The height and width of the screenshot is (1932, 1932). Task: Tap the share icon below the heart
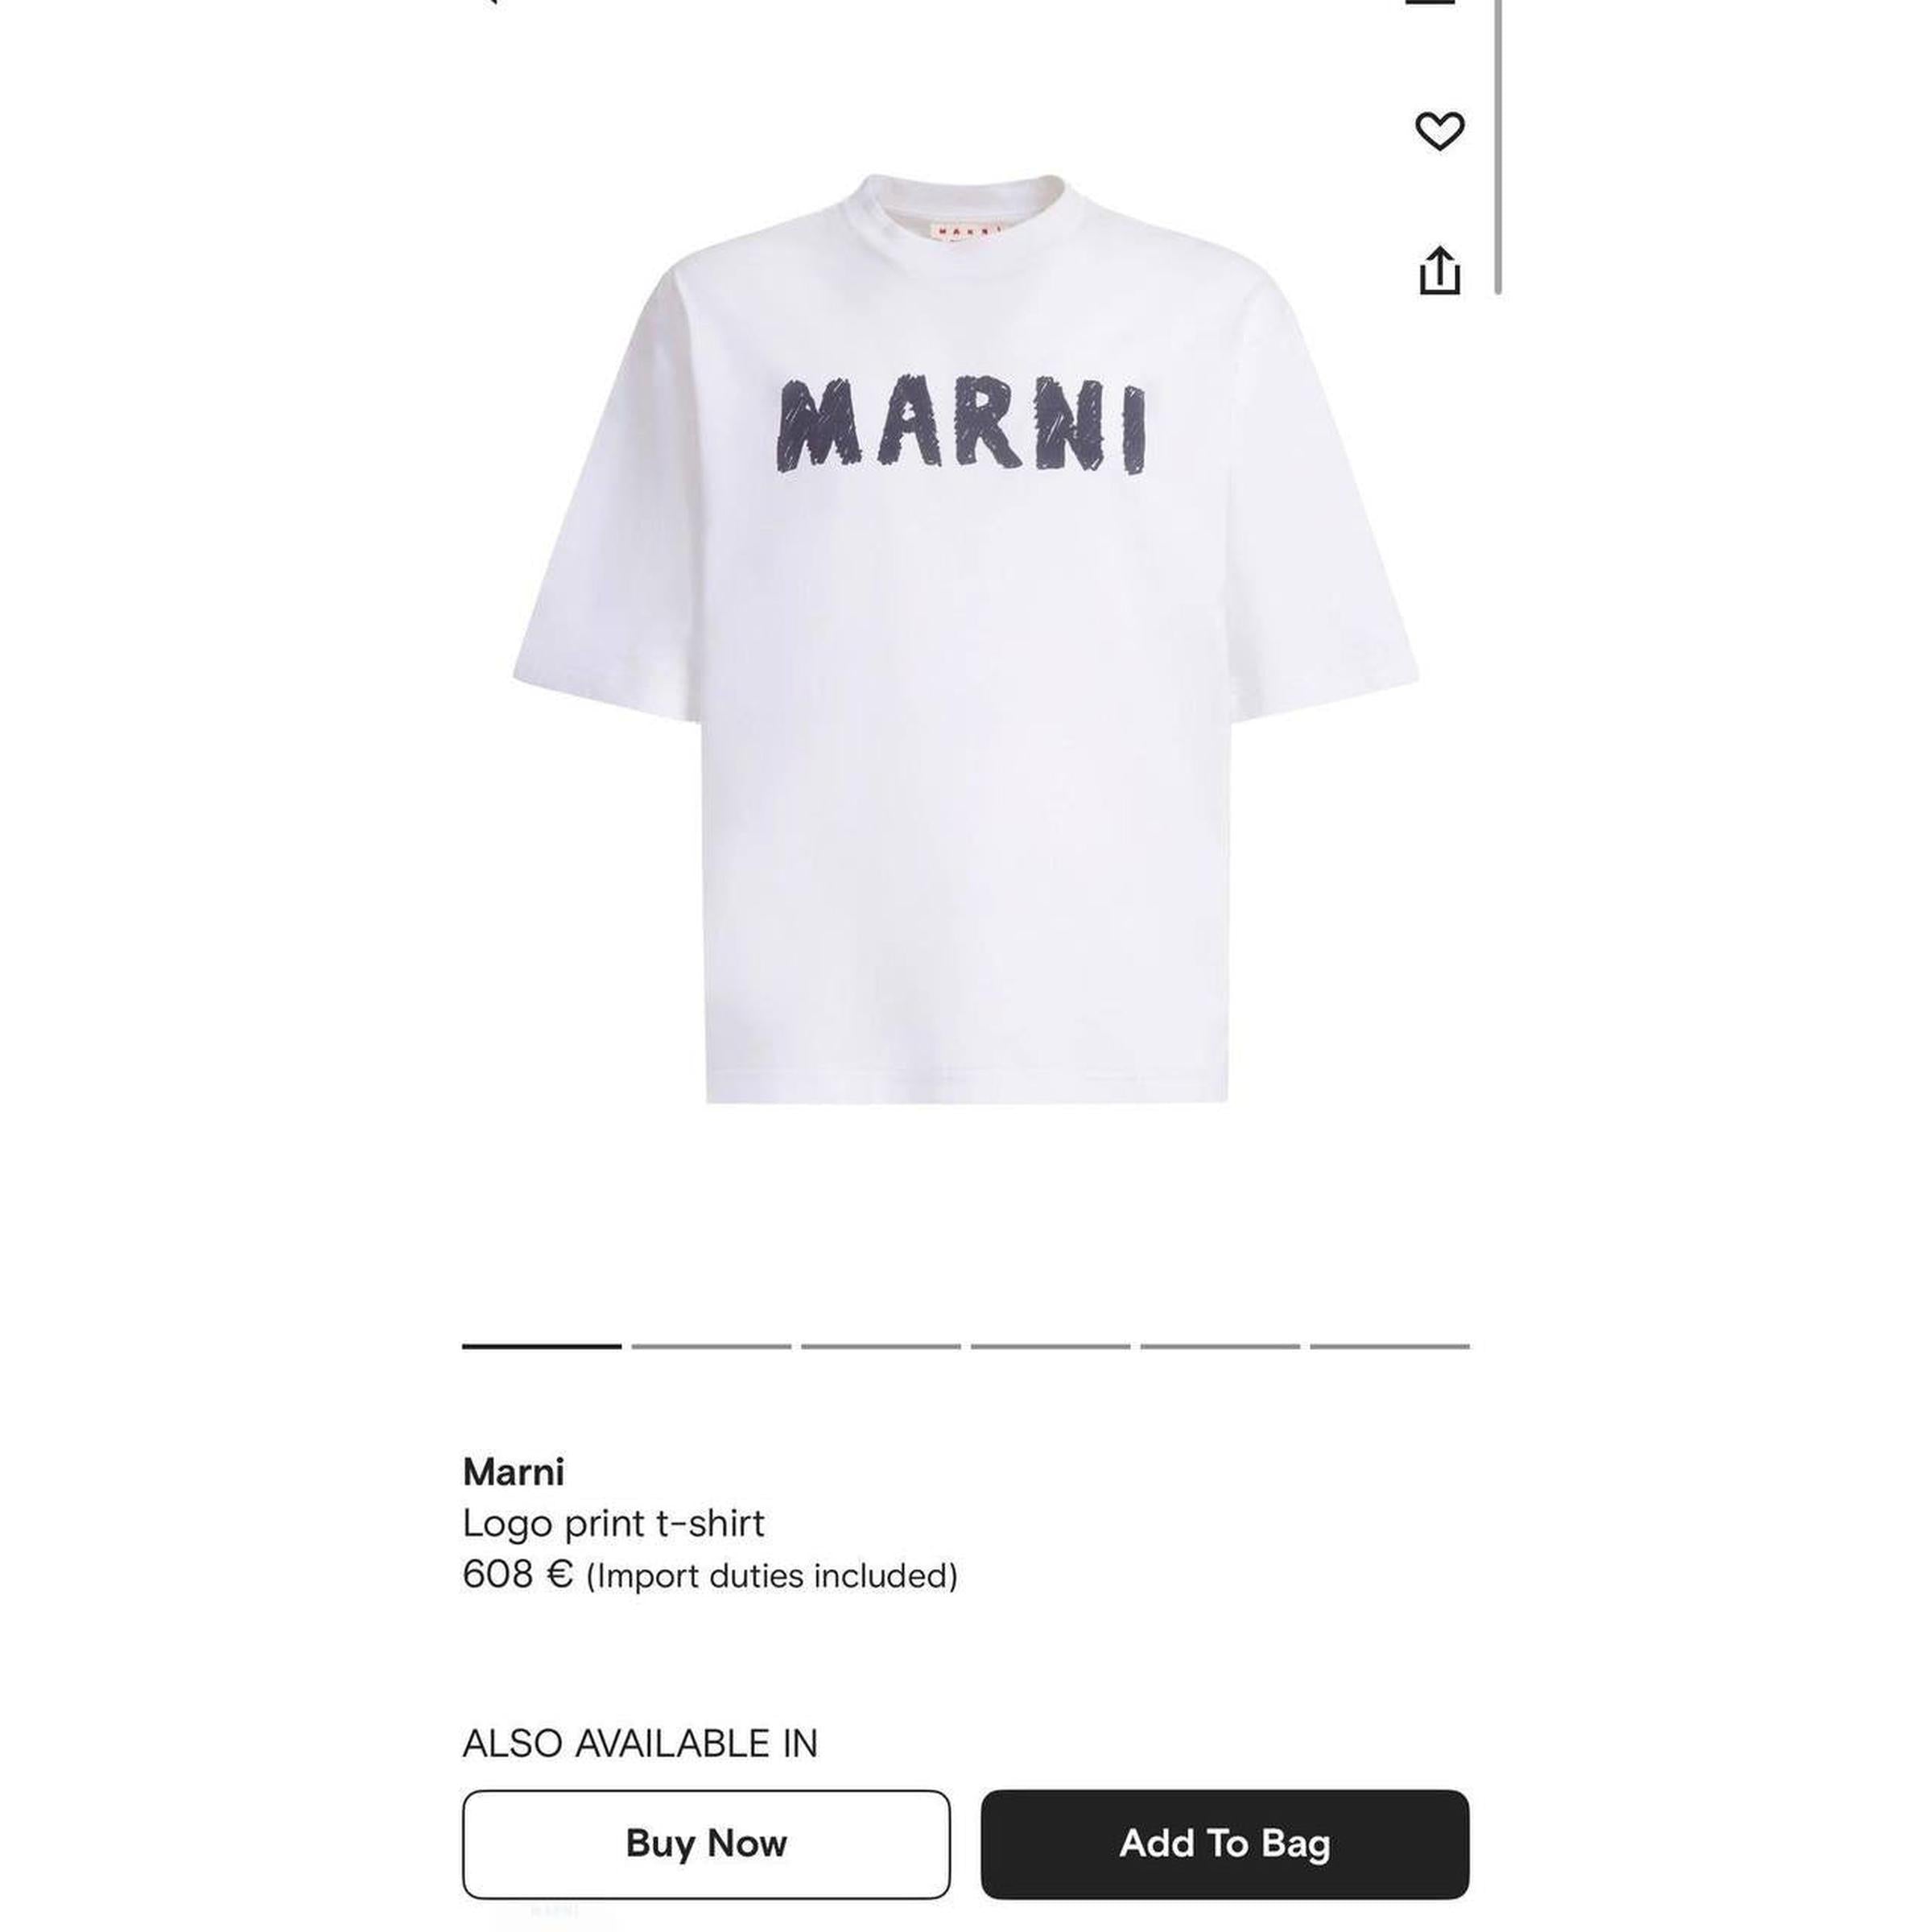[x=1439, y=270]
